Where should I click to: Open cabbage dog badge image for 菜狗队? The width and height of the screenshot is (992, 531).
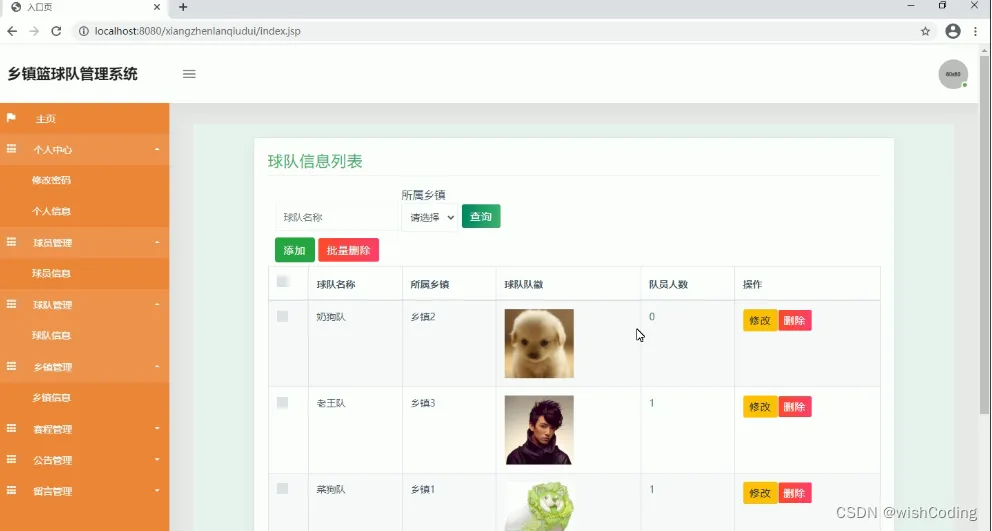point(539,506)
